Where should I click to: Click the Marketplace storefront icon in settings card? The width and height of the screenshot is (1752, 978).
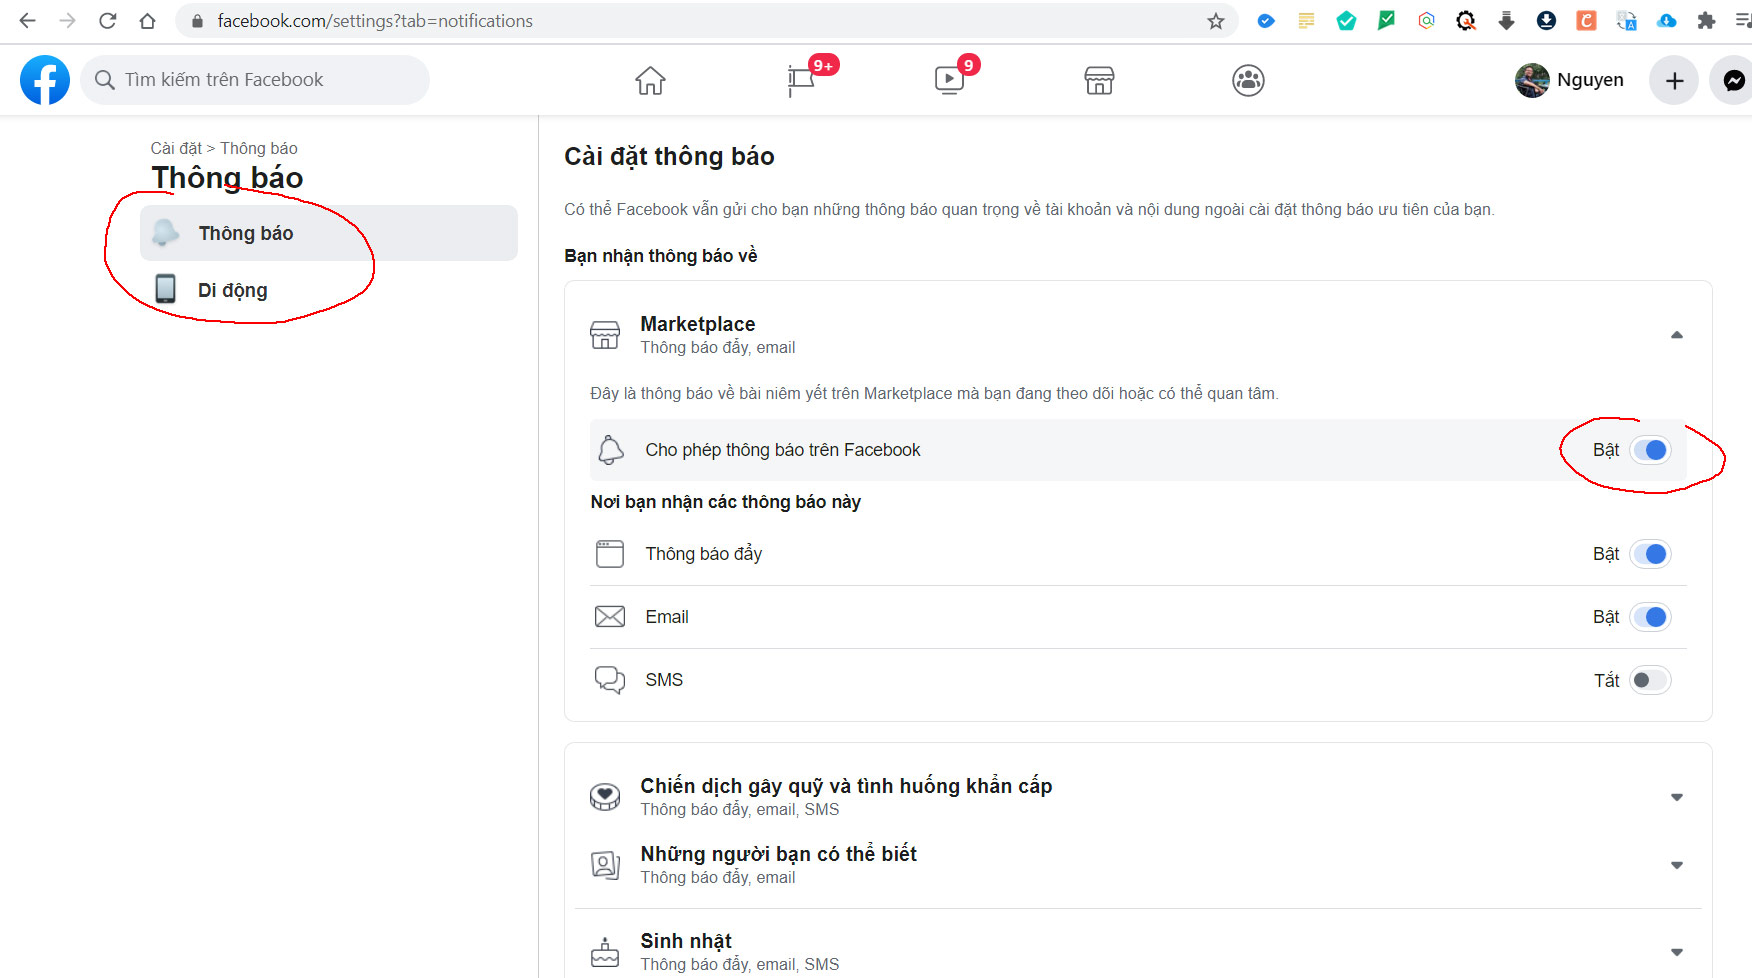click(x=605, y=335)
